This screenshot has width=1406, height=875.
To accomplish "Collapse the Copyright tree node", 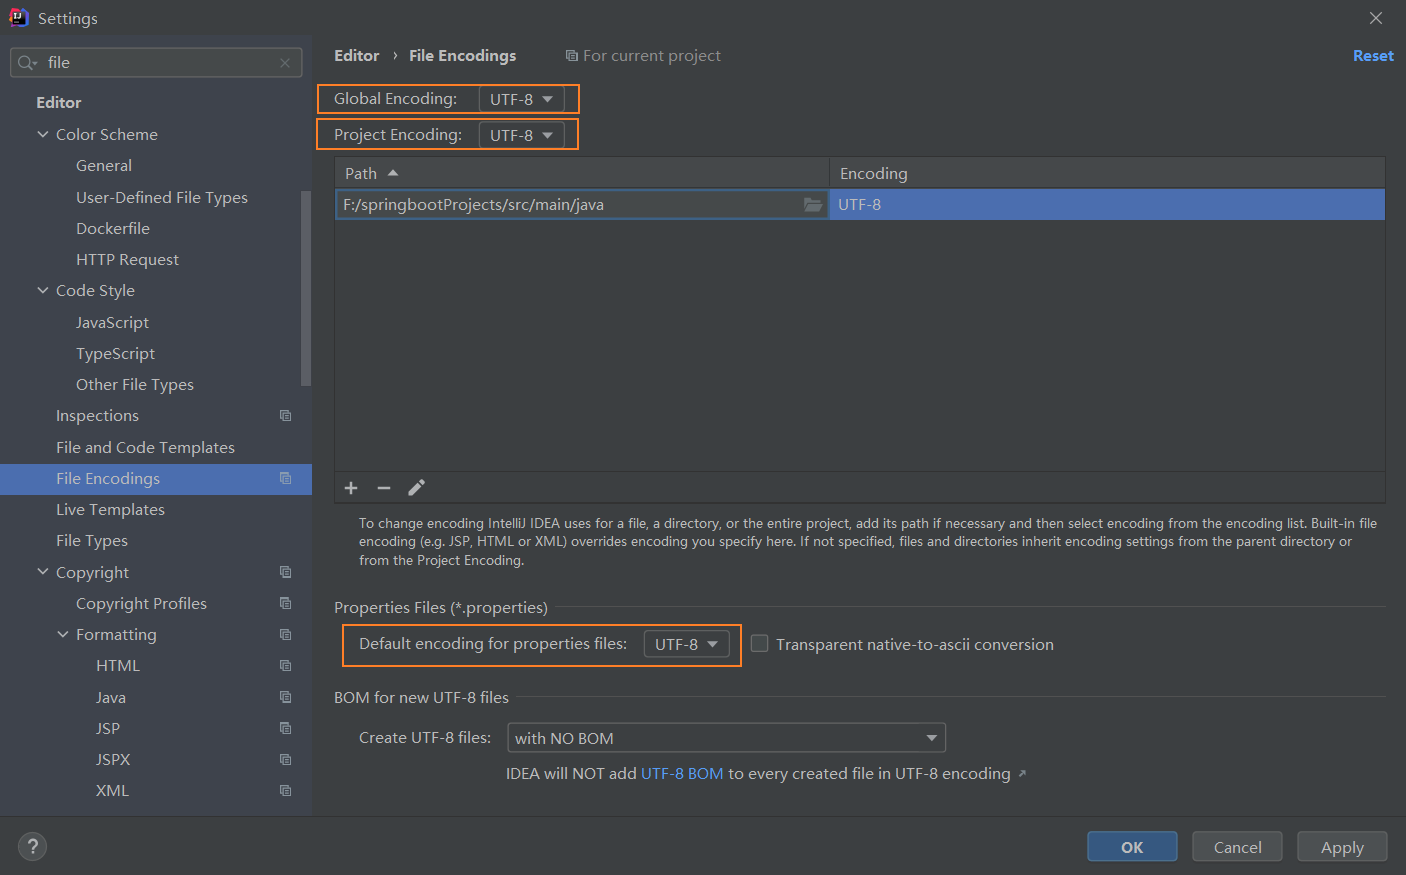I will click(43, 573).
